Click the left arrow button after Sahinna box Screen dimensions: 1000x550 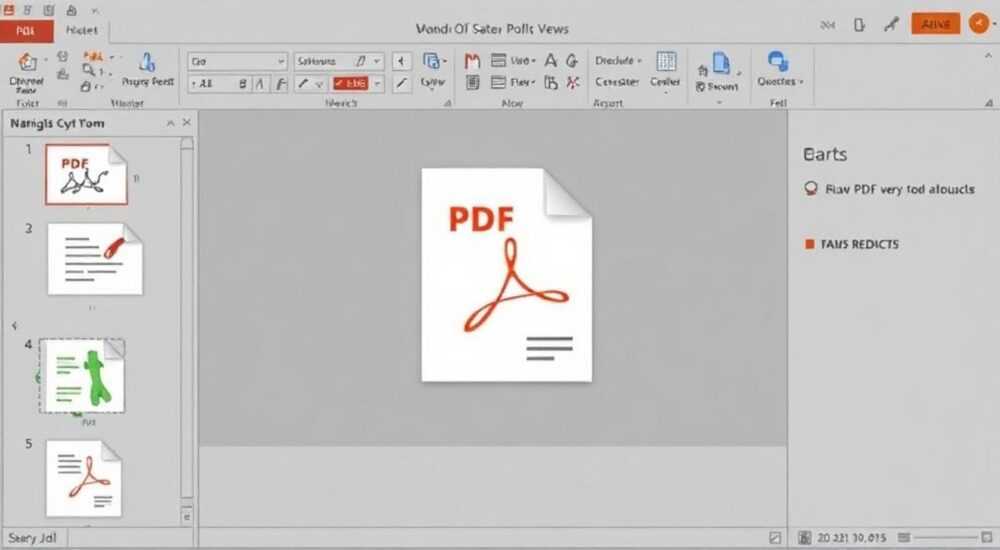tap(401, 61)
